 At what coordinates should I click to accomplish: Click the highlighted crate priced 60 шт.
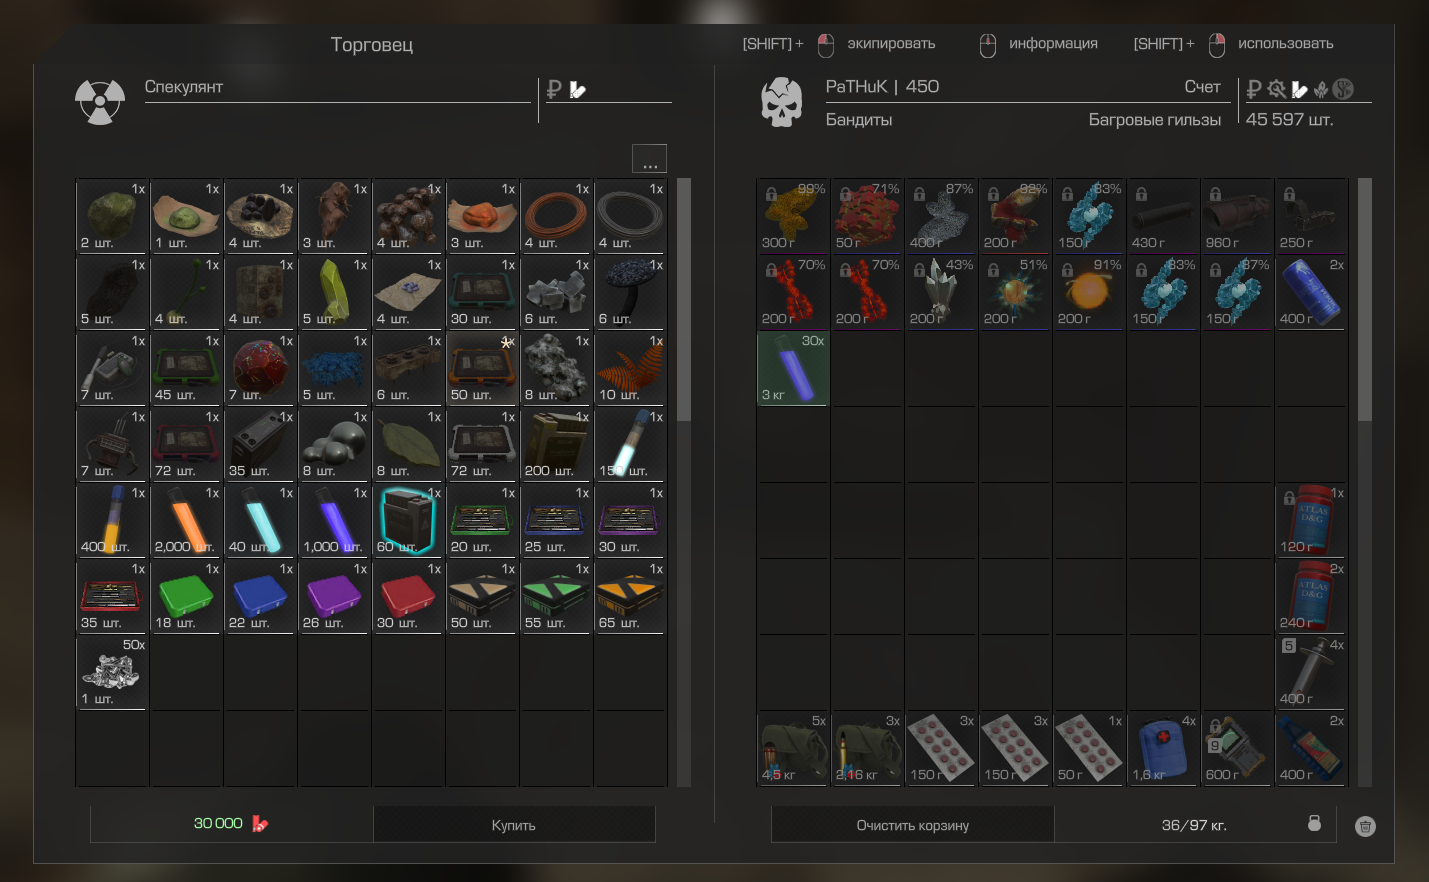(x=408, y=520)
